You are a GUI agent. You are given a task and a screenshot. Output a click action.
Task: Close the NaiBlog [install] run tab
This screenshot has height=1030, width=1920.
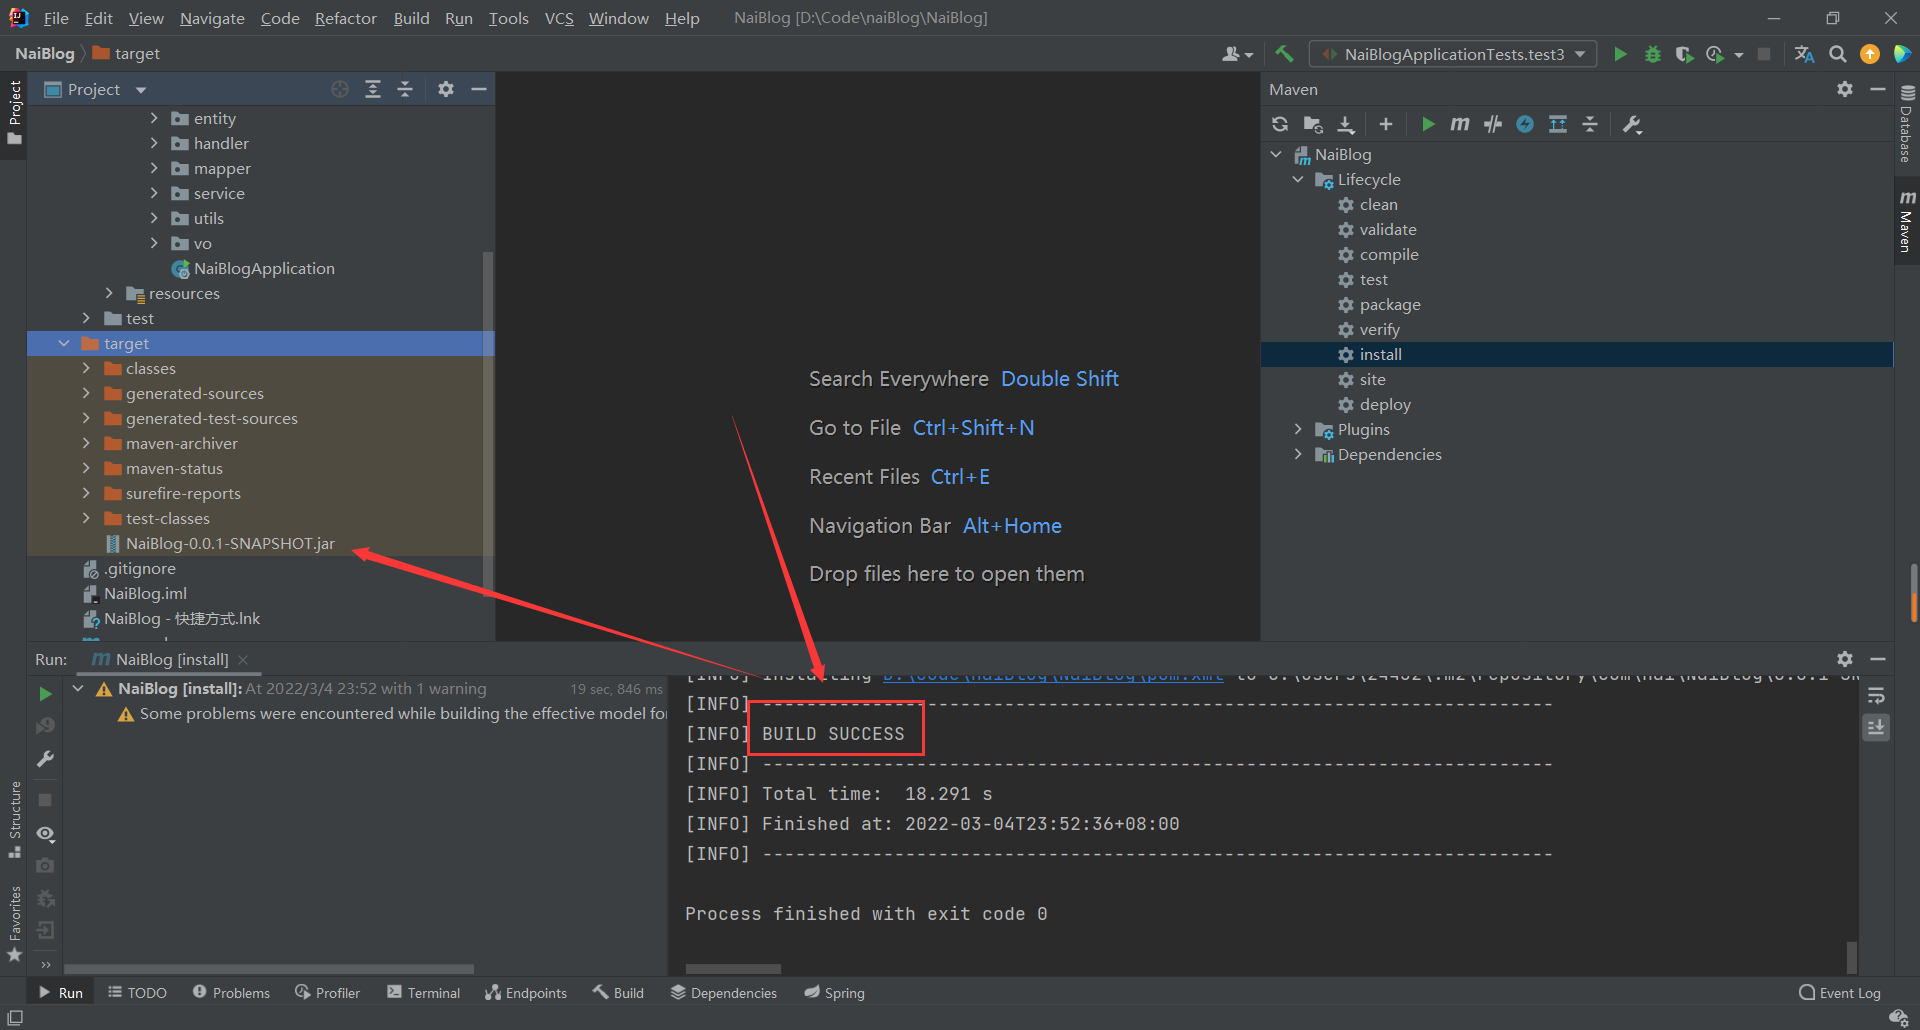[243, 659]
